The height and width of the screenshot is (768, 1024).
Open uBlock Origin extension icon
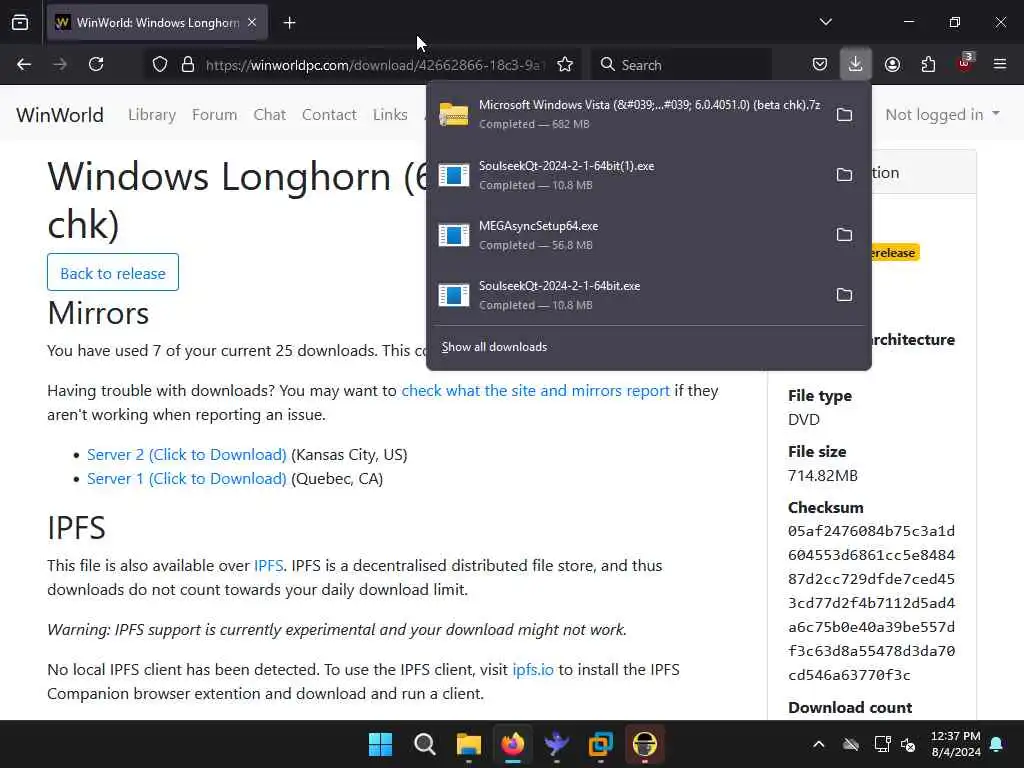(965, 63)
